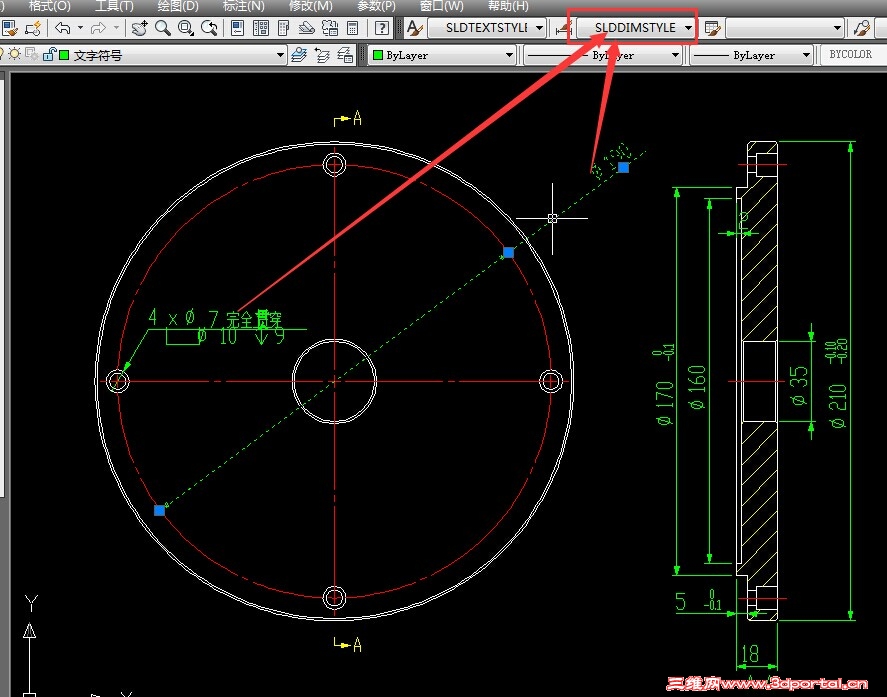Expand the undo history arrow
The width and height of the screenshot is (887, 697).
tap(80, 27)
